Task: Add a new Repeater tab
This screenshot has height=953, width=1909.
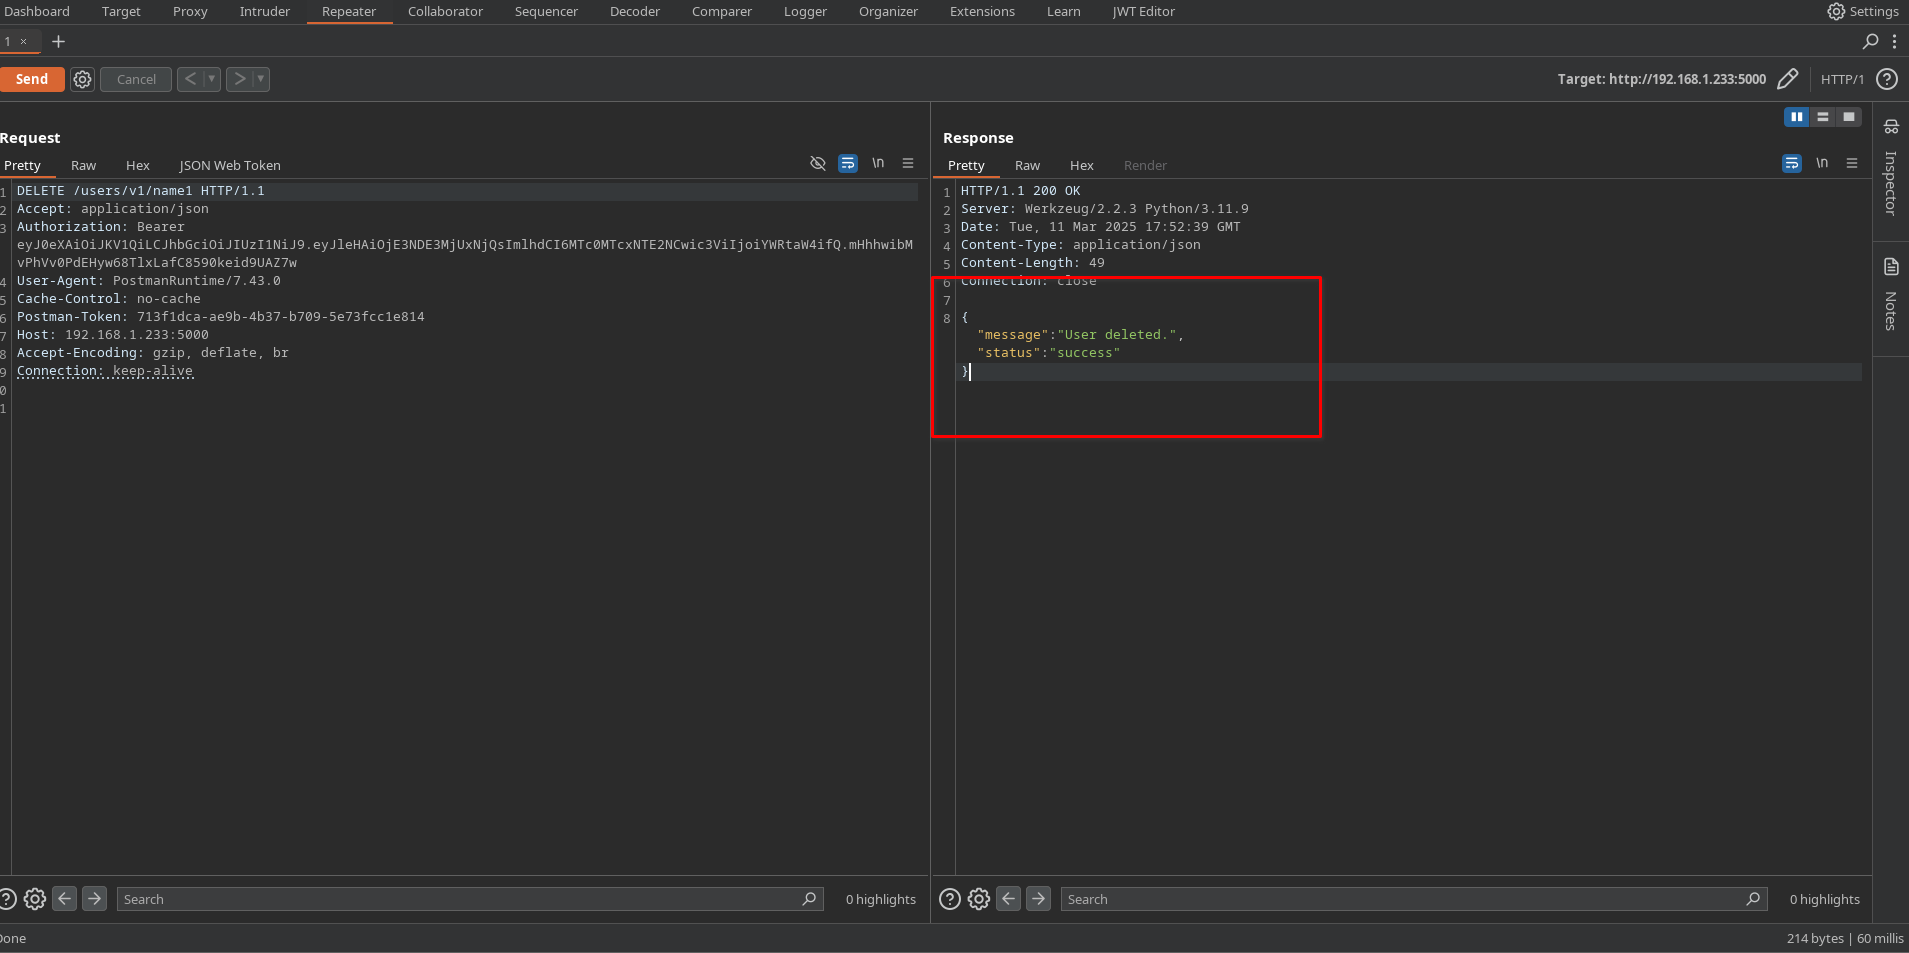Action: 58,42
